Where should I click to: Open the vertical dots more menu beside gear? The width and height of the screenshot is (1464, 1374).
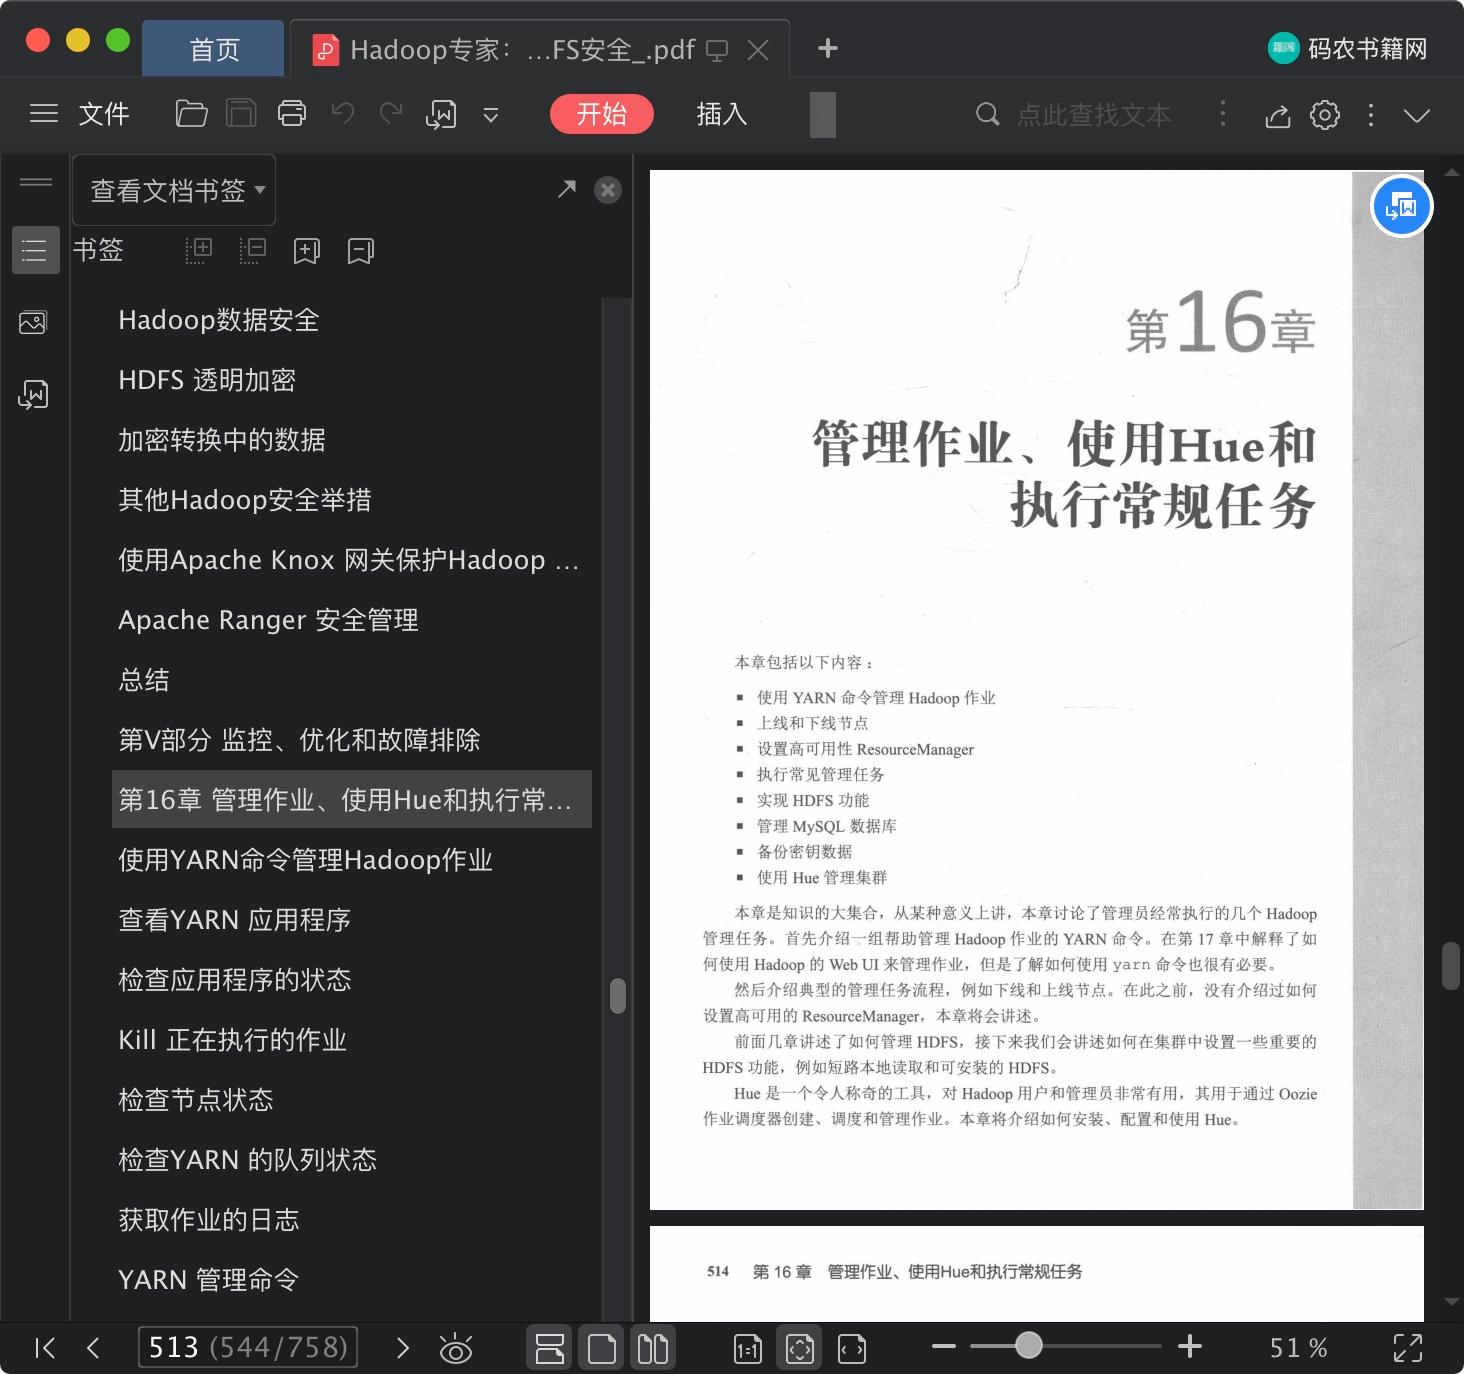pyautogui.click(x=1370, y=115)
